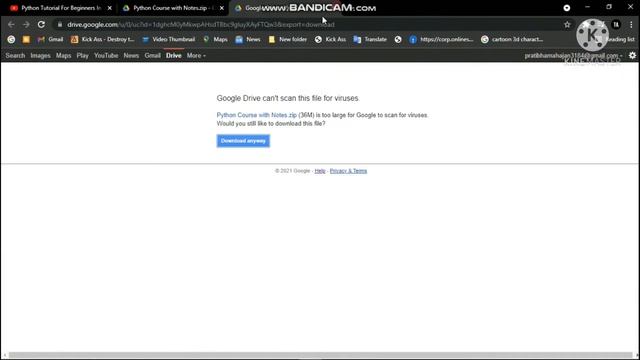Click the Google G bookmark icon
640x360 pixels.
tap(11, 39)
